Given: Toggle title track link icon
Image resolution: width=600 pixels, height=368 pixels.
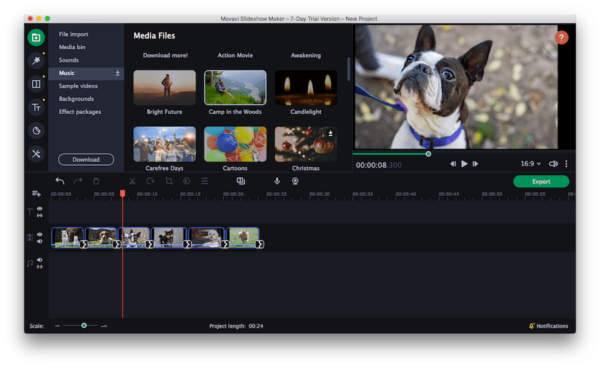Looking at the screenshot, I should pyautogui.click(x=39, y=215).
